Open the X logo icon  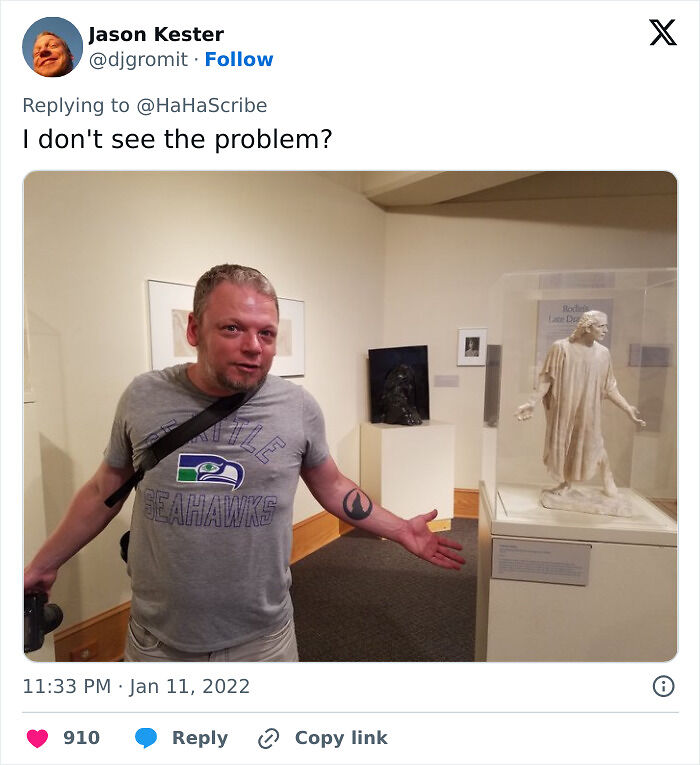(663, 32)
